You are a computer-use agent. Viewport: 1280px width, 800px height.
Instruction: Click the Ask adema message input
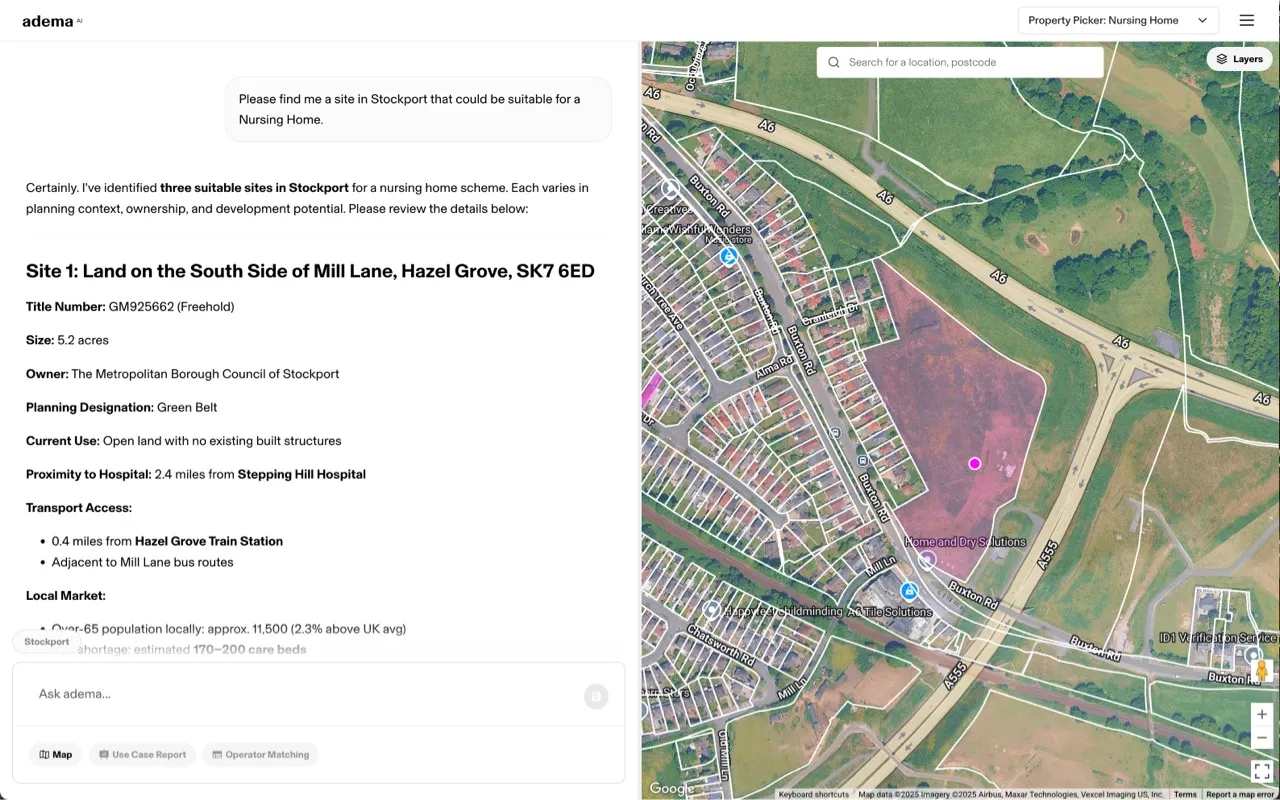tap(300, 694)
